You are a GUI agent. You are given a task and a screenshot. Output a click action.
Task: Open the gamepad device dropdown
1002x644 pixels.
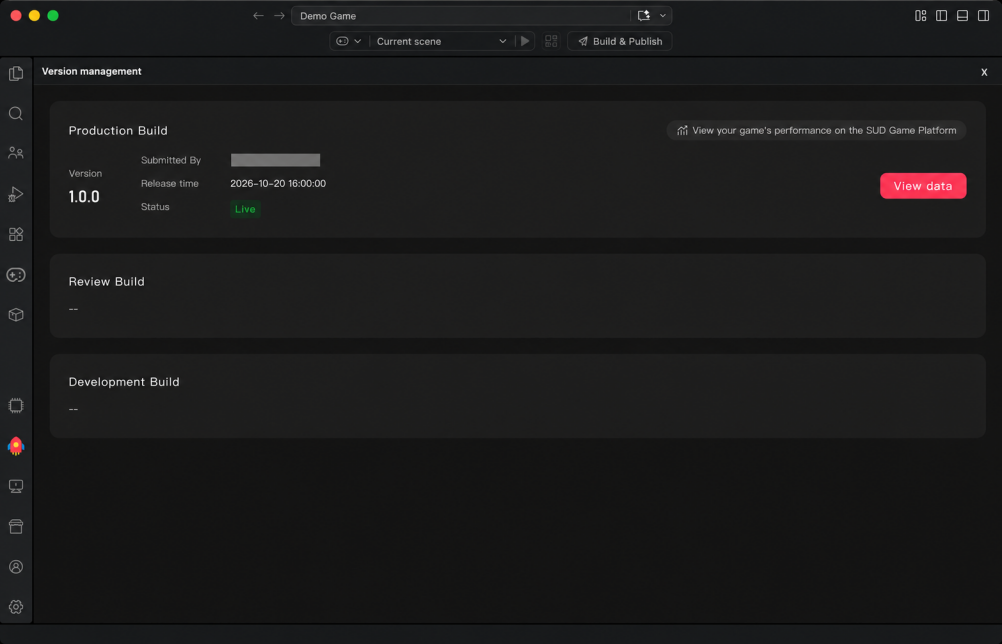click(x=349, y=41)
